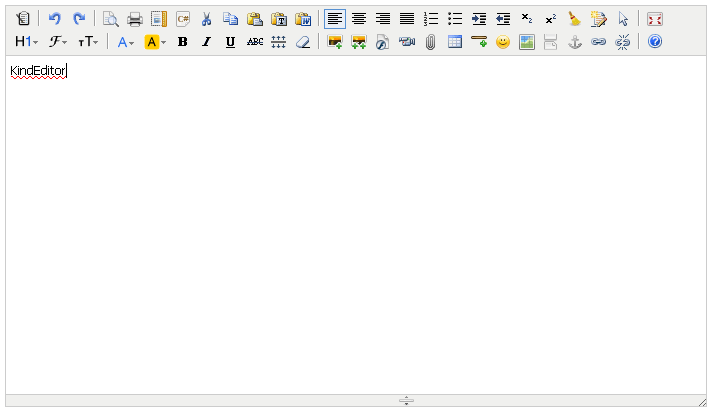Insert a bulleted list
Viewport: 711px width, 413px height.
tap(455, 19)
